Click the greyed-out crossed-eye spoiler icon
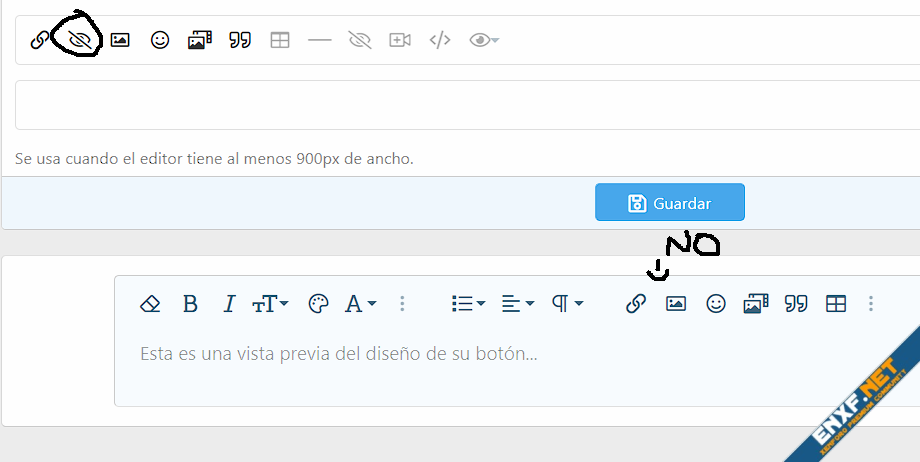920x462 pixels. click(x=360, y=40)
